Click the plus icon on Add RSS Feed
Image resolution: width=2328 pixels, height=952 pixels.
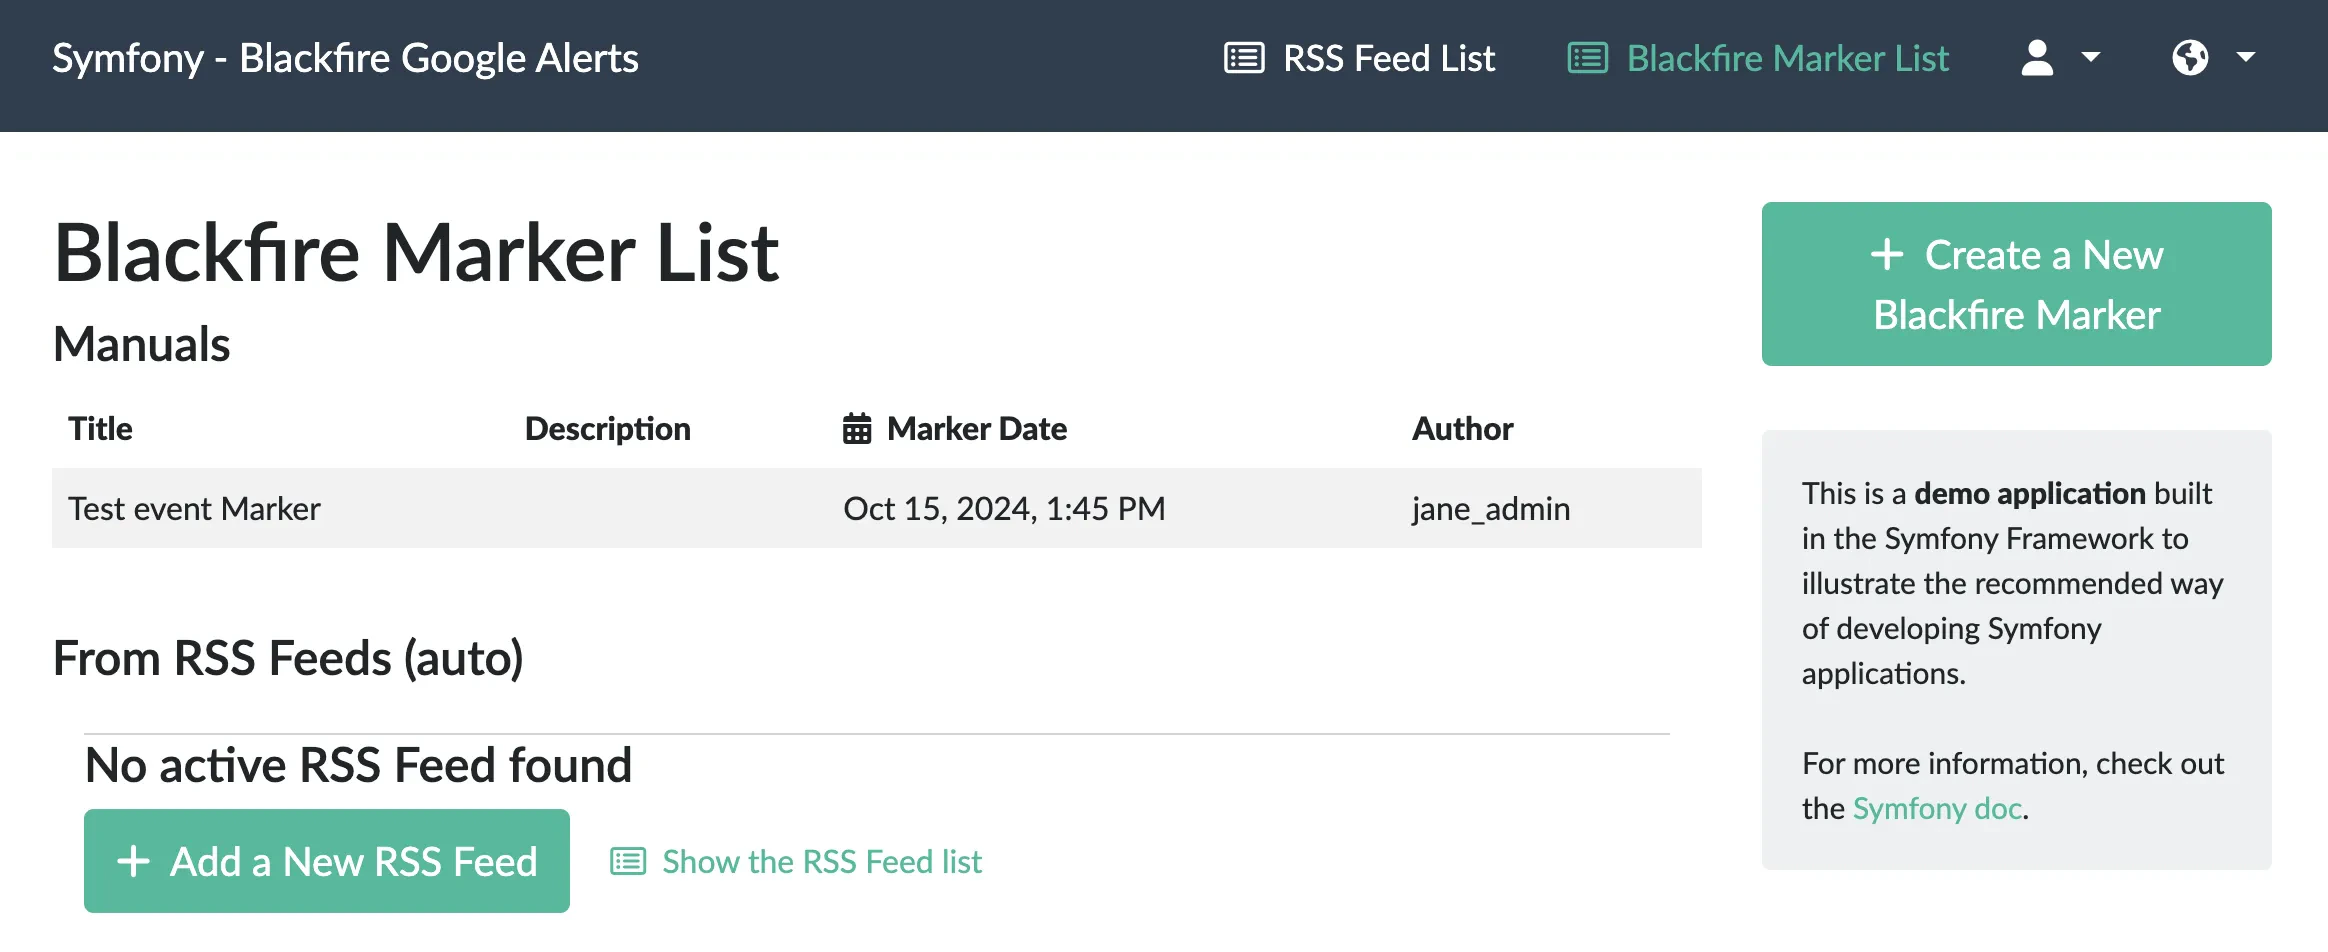(x=133, y=862)
